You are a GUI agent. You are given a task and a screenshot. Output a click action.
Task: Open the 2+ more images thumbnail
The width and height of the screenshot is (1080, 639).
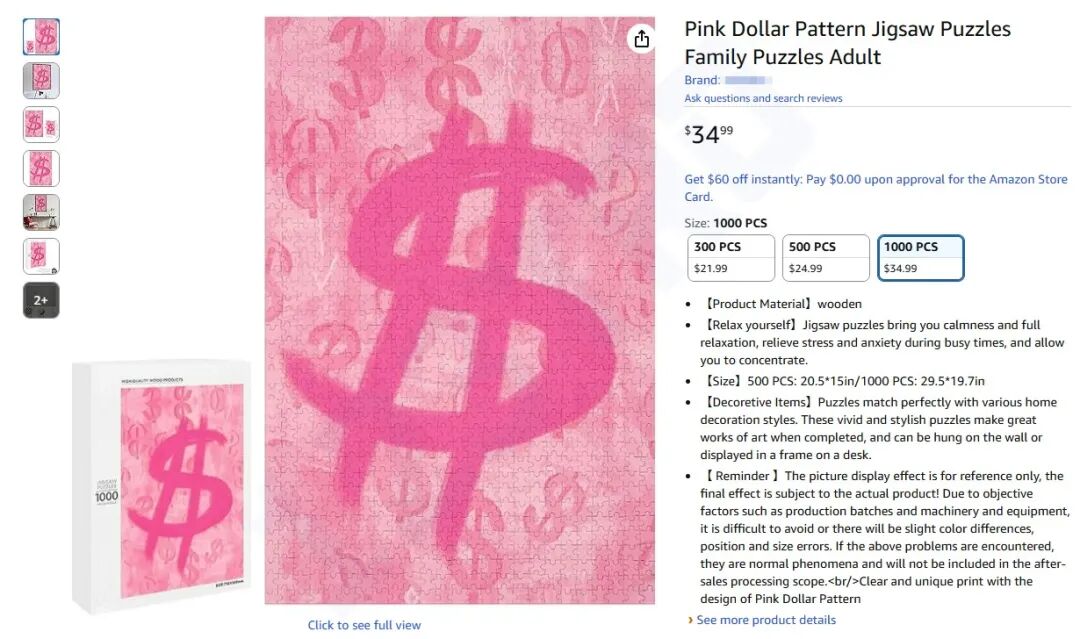click(41, 300)
